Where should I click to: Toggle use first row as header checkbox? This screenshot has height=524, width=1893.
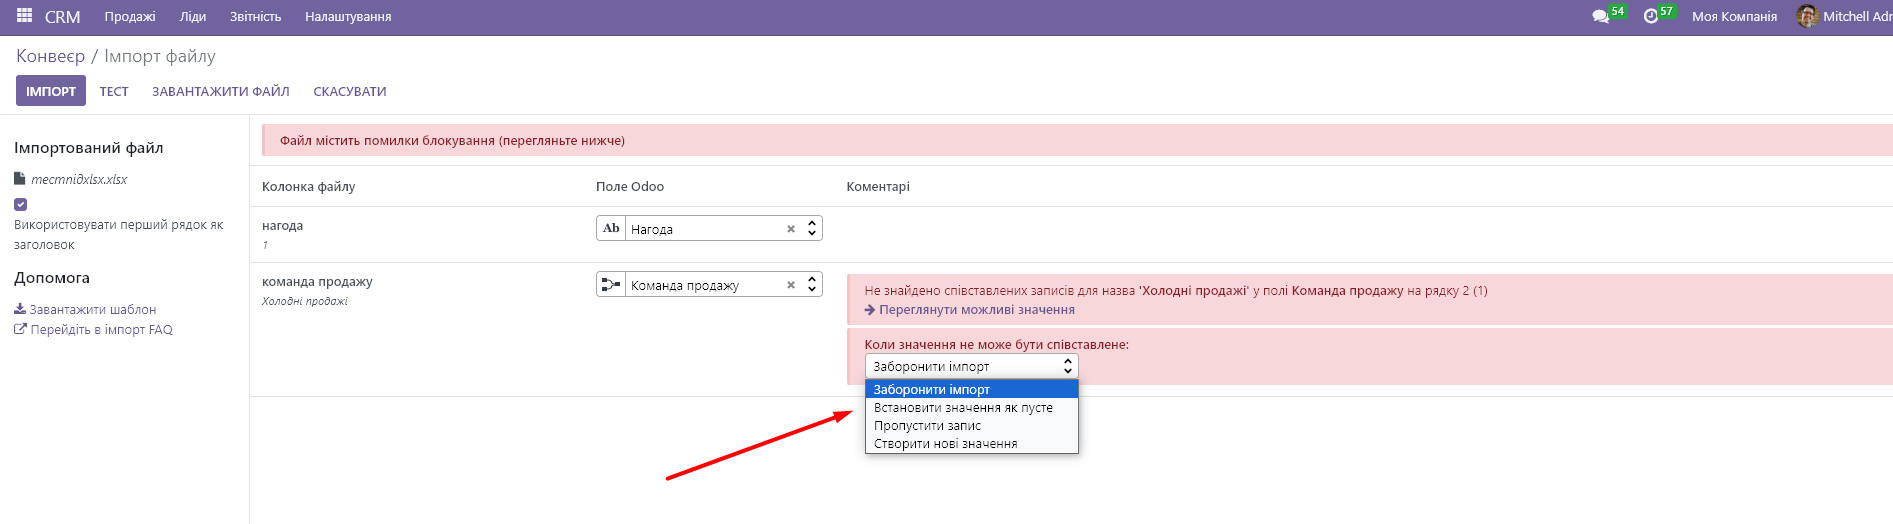(x=21, y=204)
